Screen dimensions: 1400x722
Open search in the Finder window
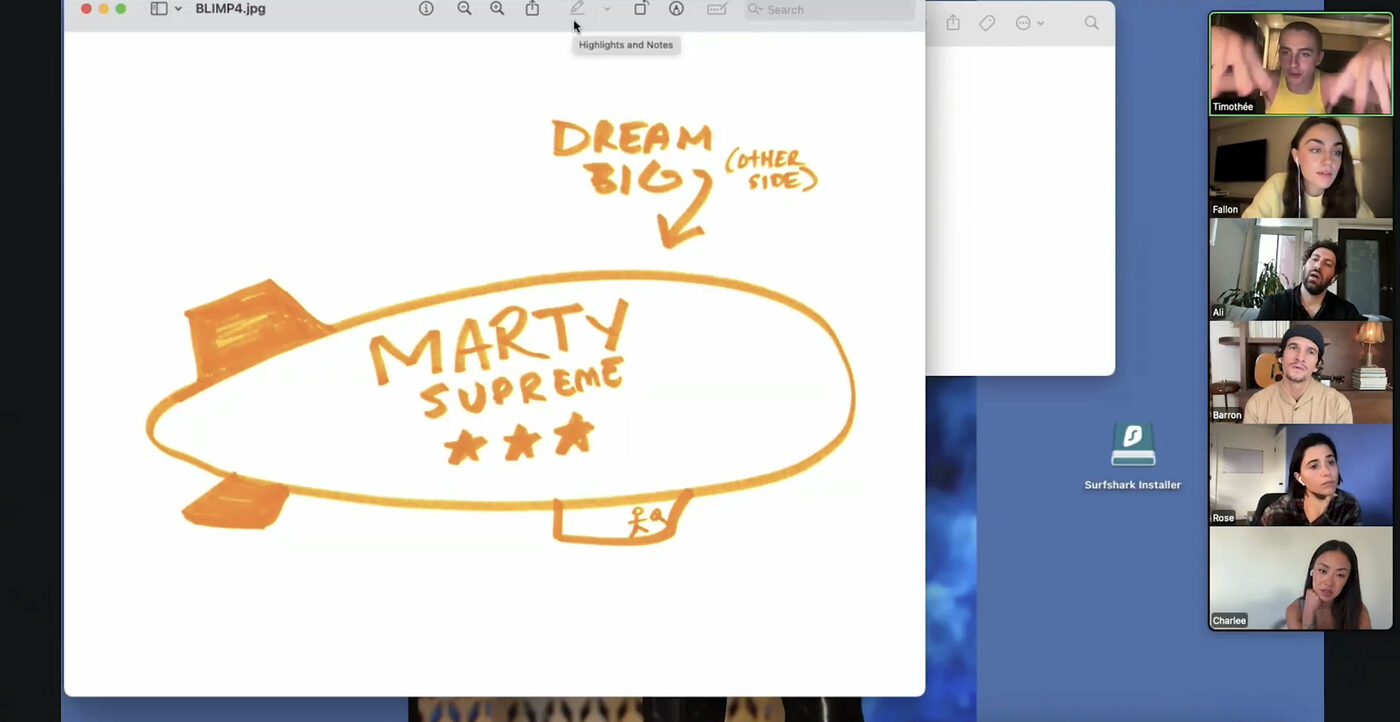(1091, 23)
